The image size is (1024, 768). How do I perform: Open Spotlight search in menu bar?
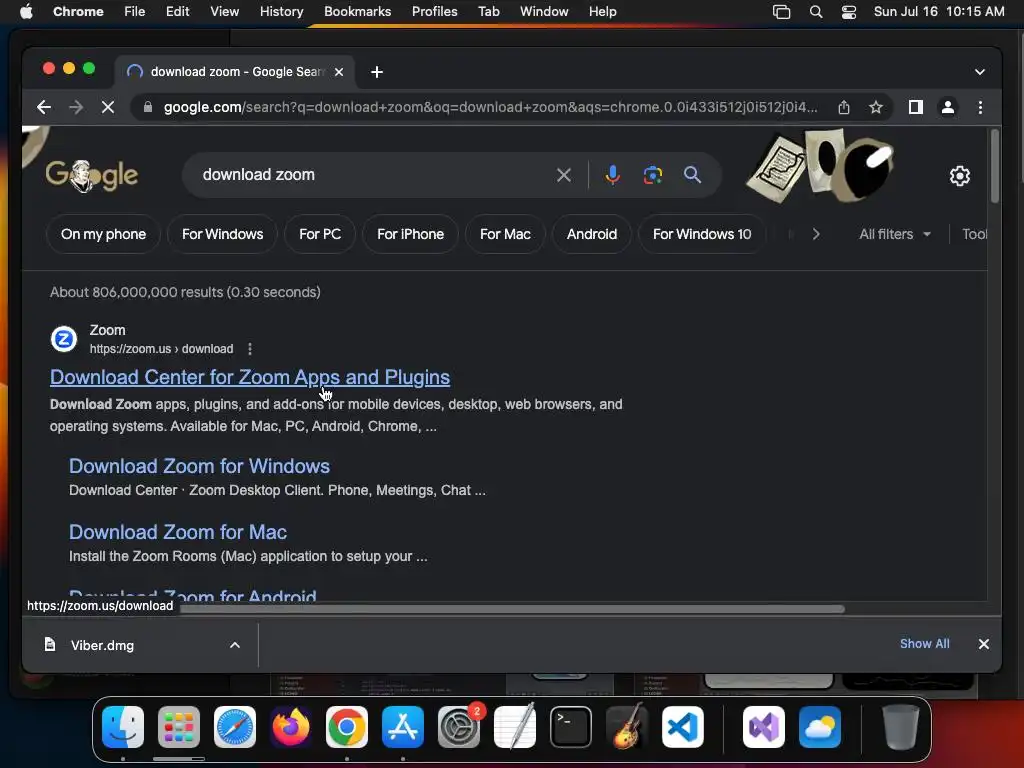pos(816,12)
